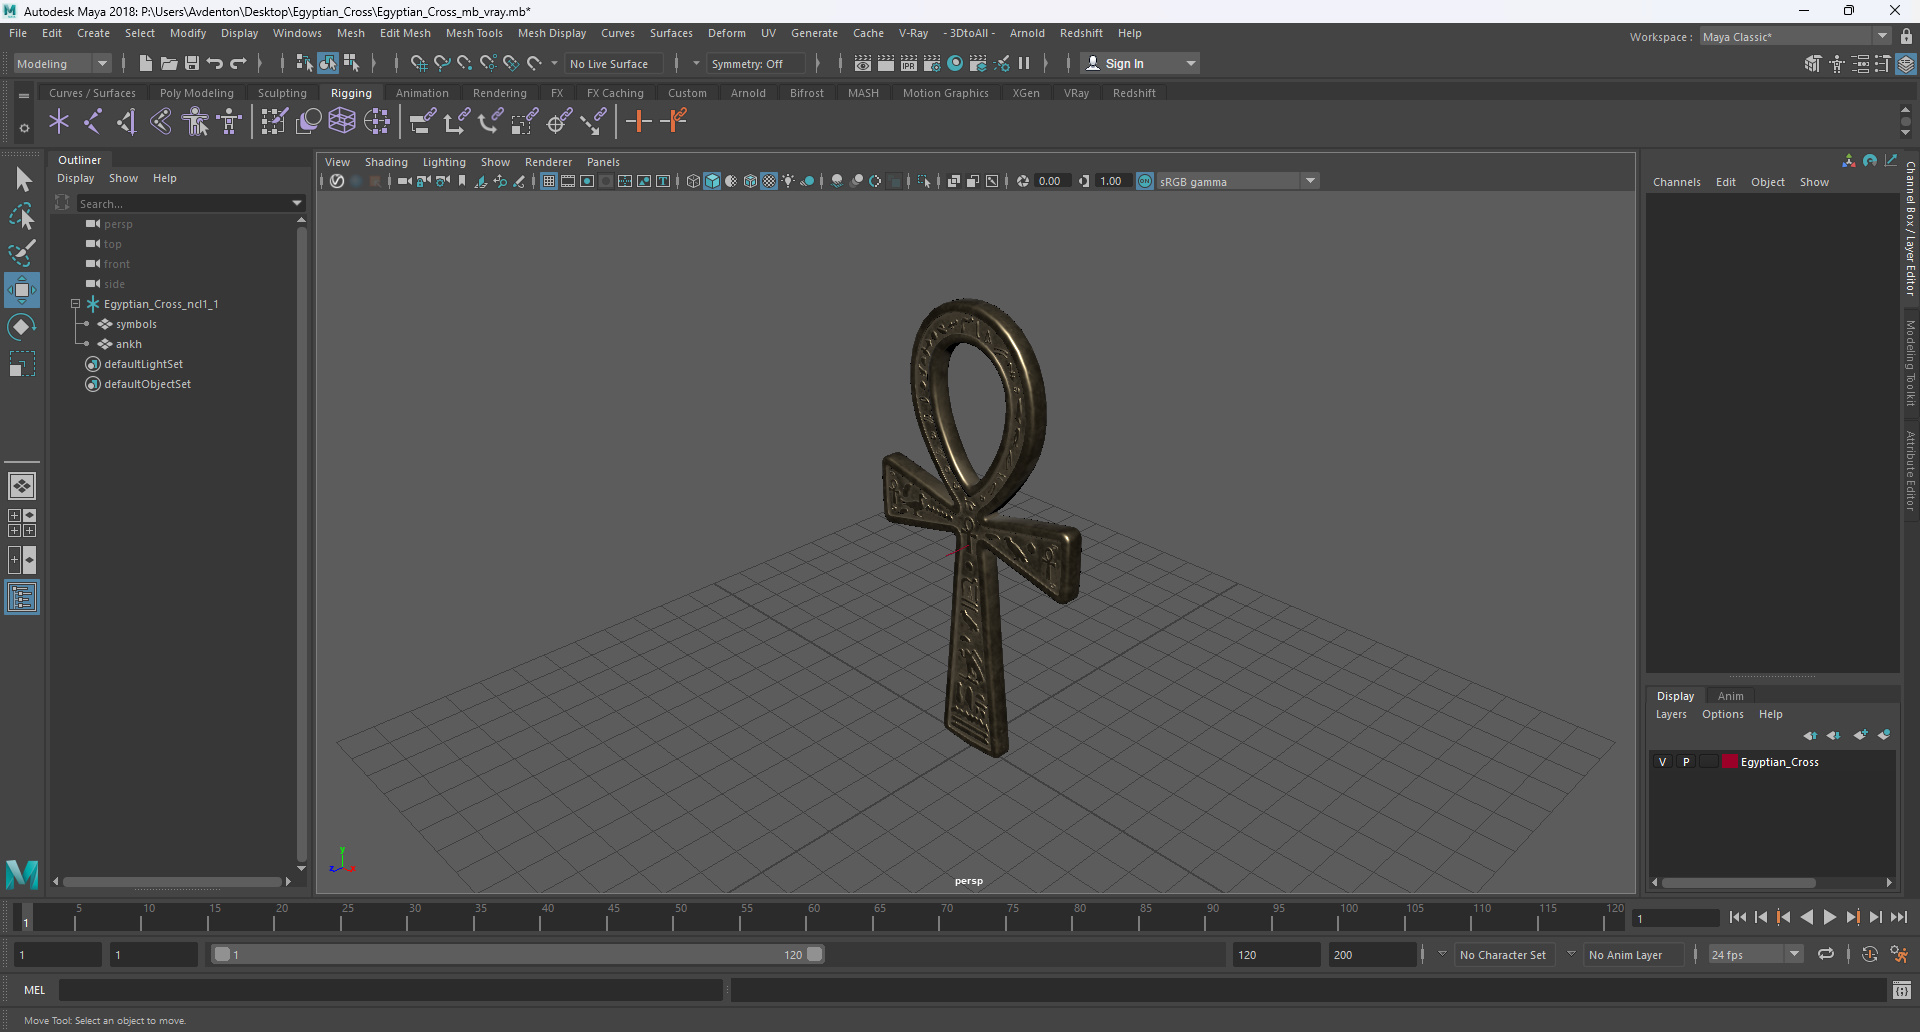Screen dimensions: 1920x1032
Task: Click the Redo arrow icon
Action: (238, 63)
